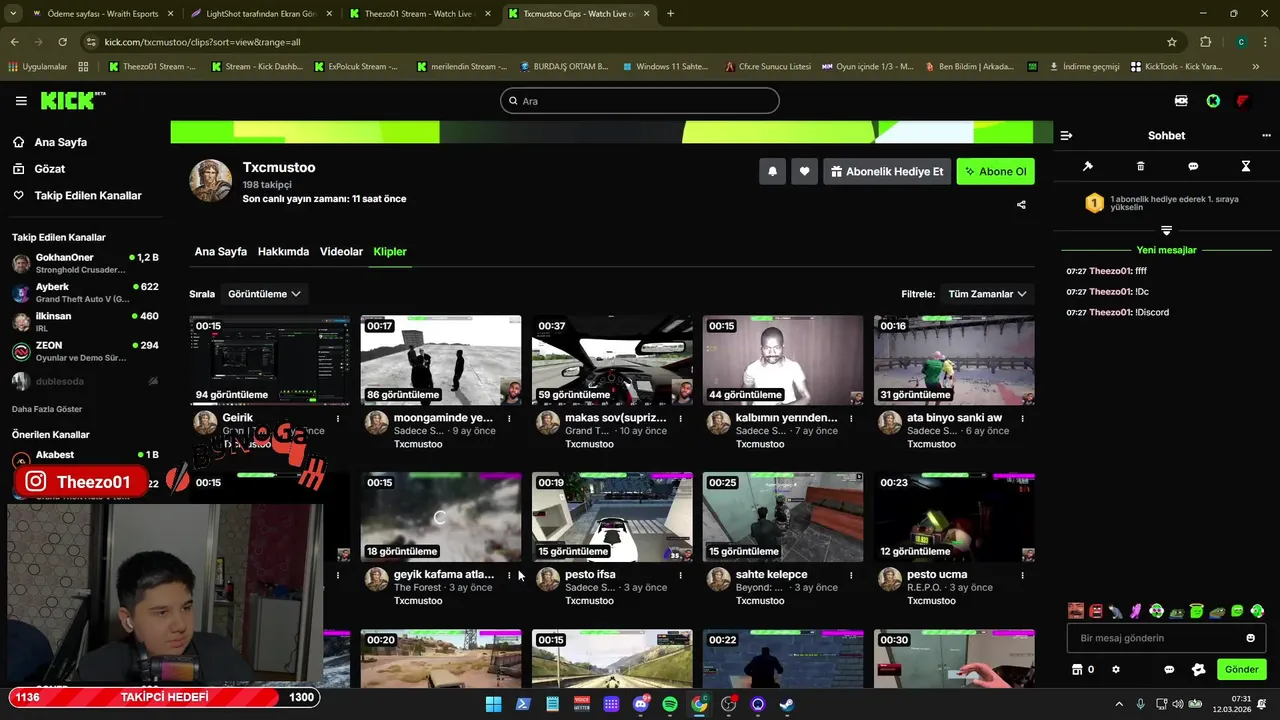
Task: Open the emoji picker in message box
Action: click(x=1250, y=638)
